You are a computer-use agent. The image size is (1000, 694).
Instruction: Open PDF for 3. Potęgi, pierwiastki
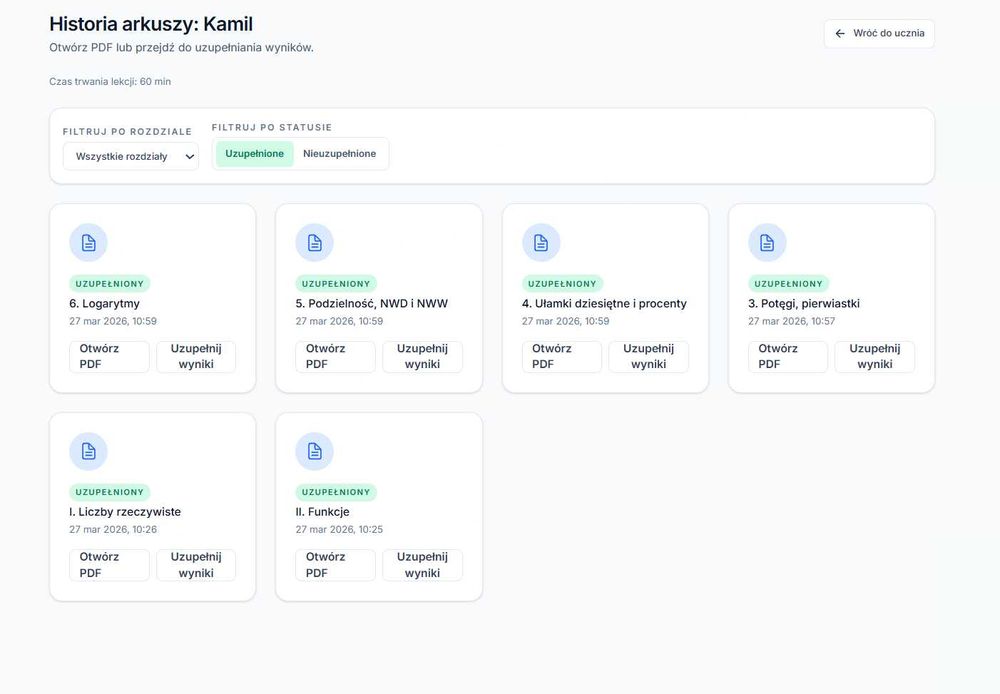[788, 357]
